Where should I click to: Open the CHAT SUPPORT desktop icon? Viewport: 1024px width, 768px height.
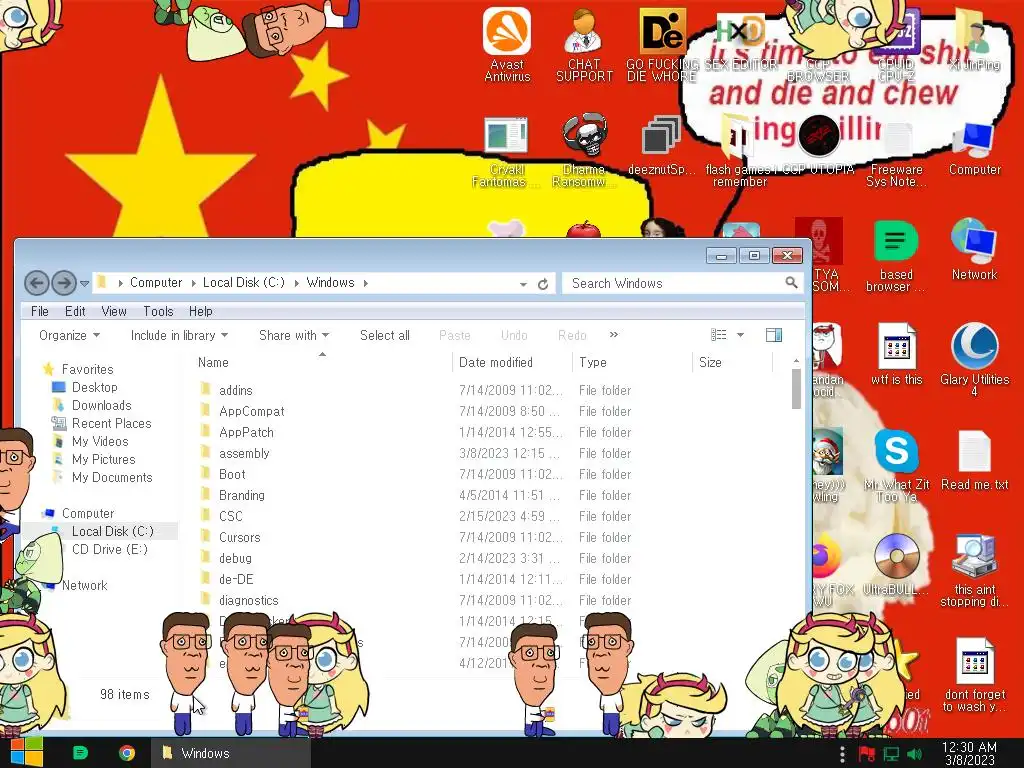point(584,44)
